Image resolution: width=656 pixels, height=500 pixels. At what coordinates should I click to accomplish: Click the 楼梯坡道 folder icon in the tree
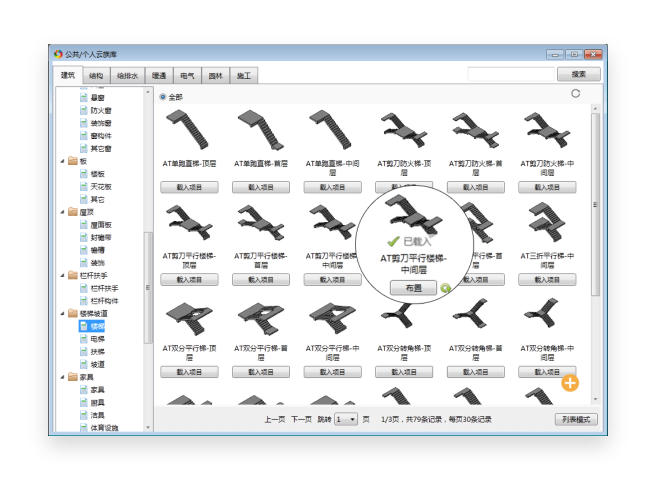click(x=73, y=313)
